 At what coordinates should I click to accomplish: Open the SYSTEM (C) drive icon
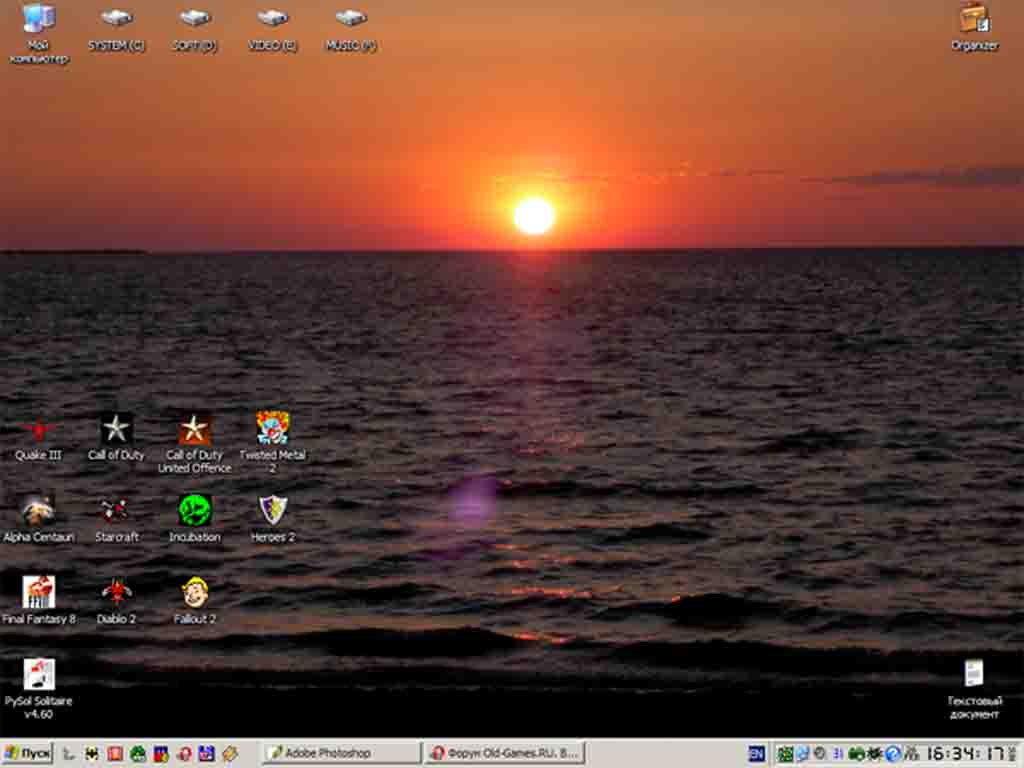click(116, 20)
